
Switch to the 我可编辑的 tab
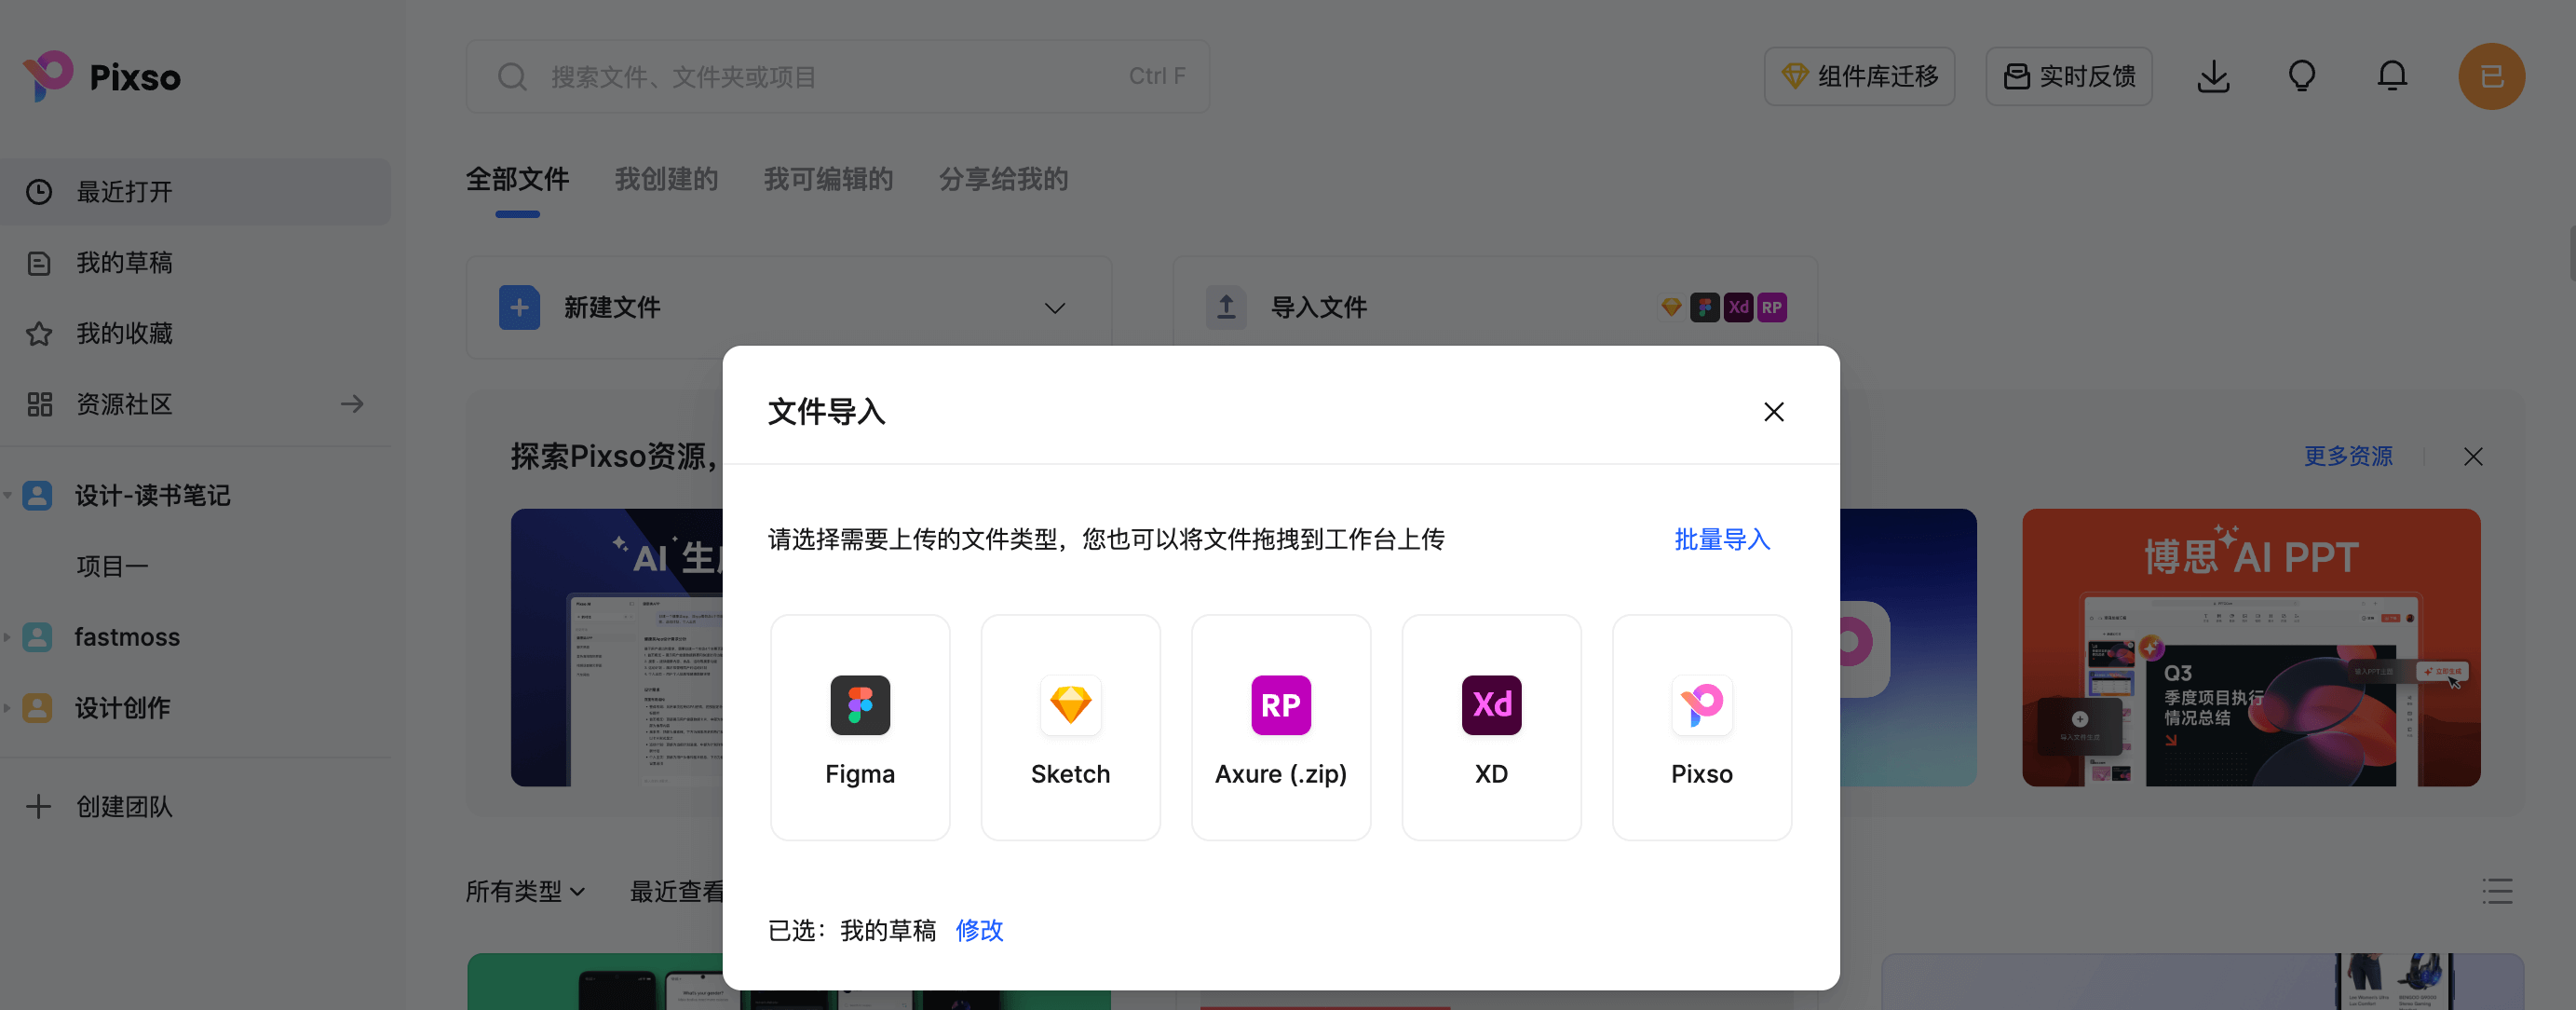[828, 179]
